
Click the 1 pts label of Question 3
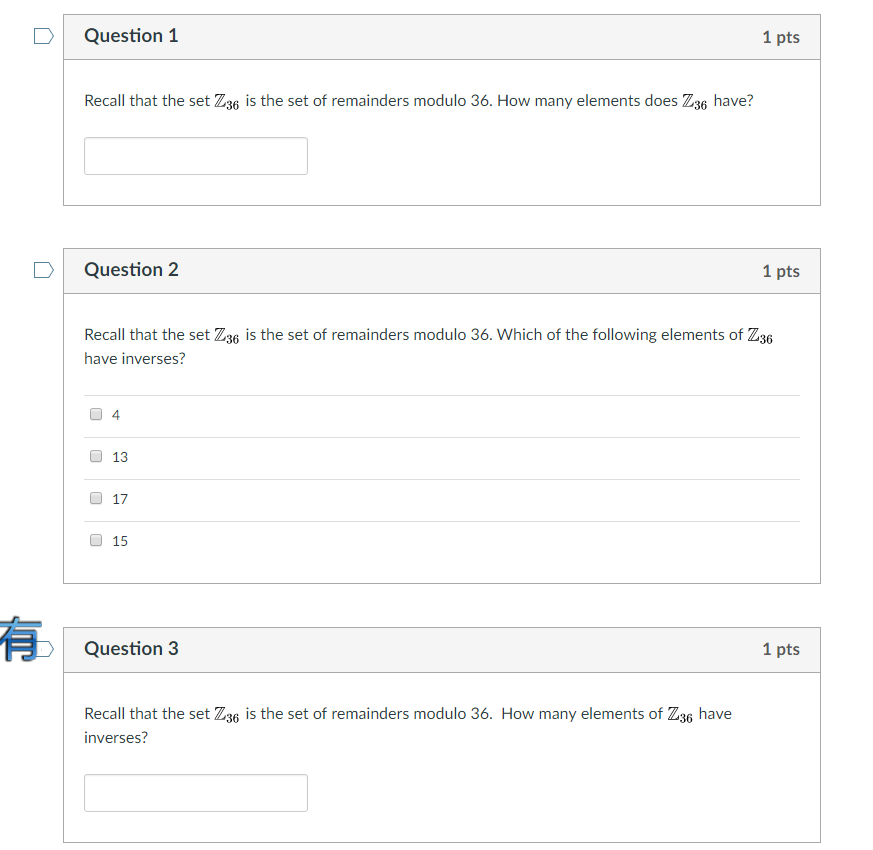(780, 649)
